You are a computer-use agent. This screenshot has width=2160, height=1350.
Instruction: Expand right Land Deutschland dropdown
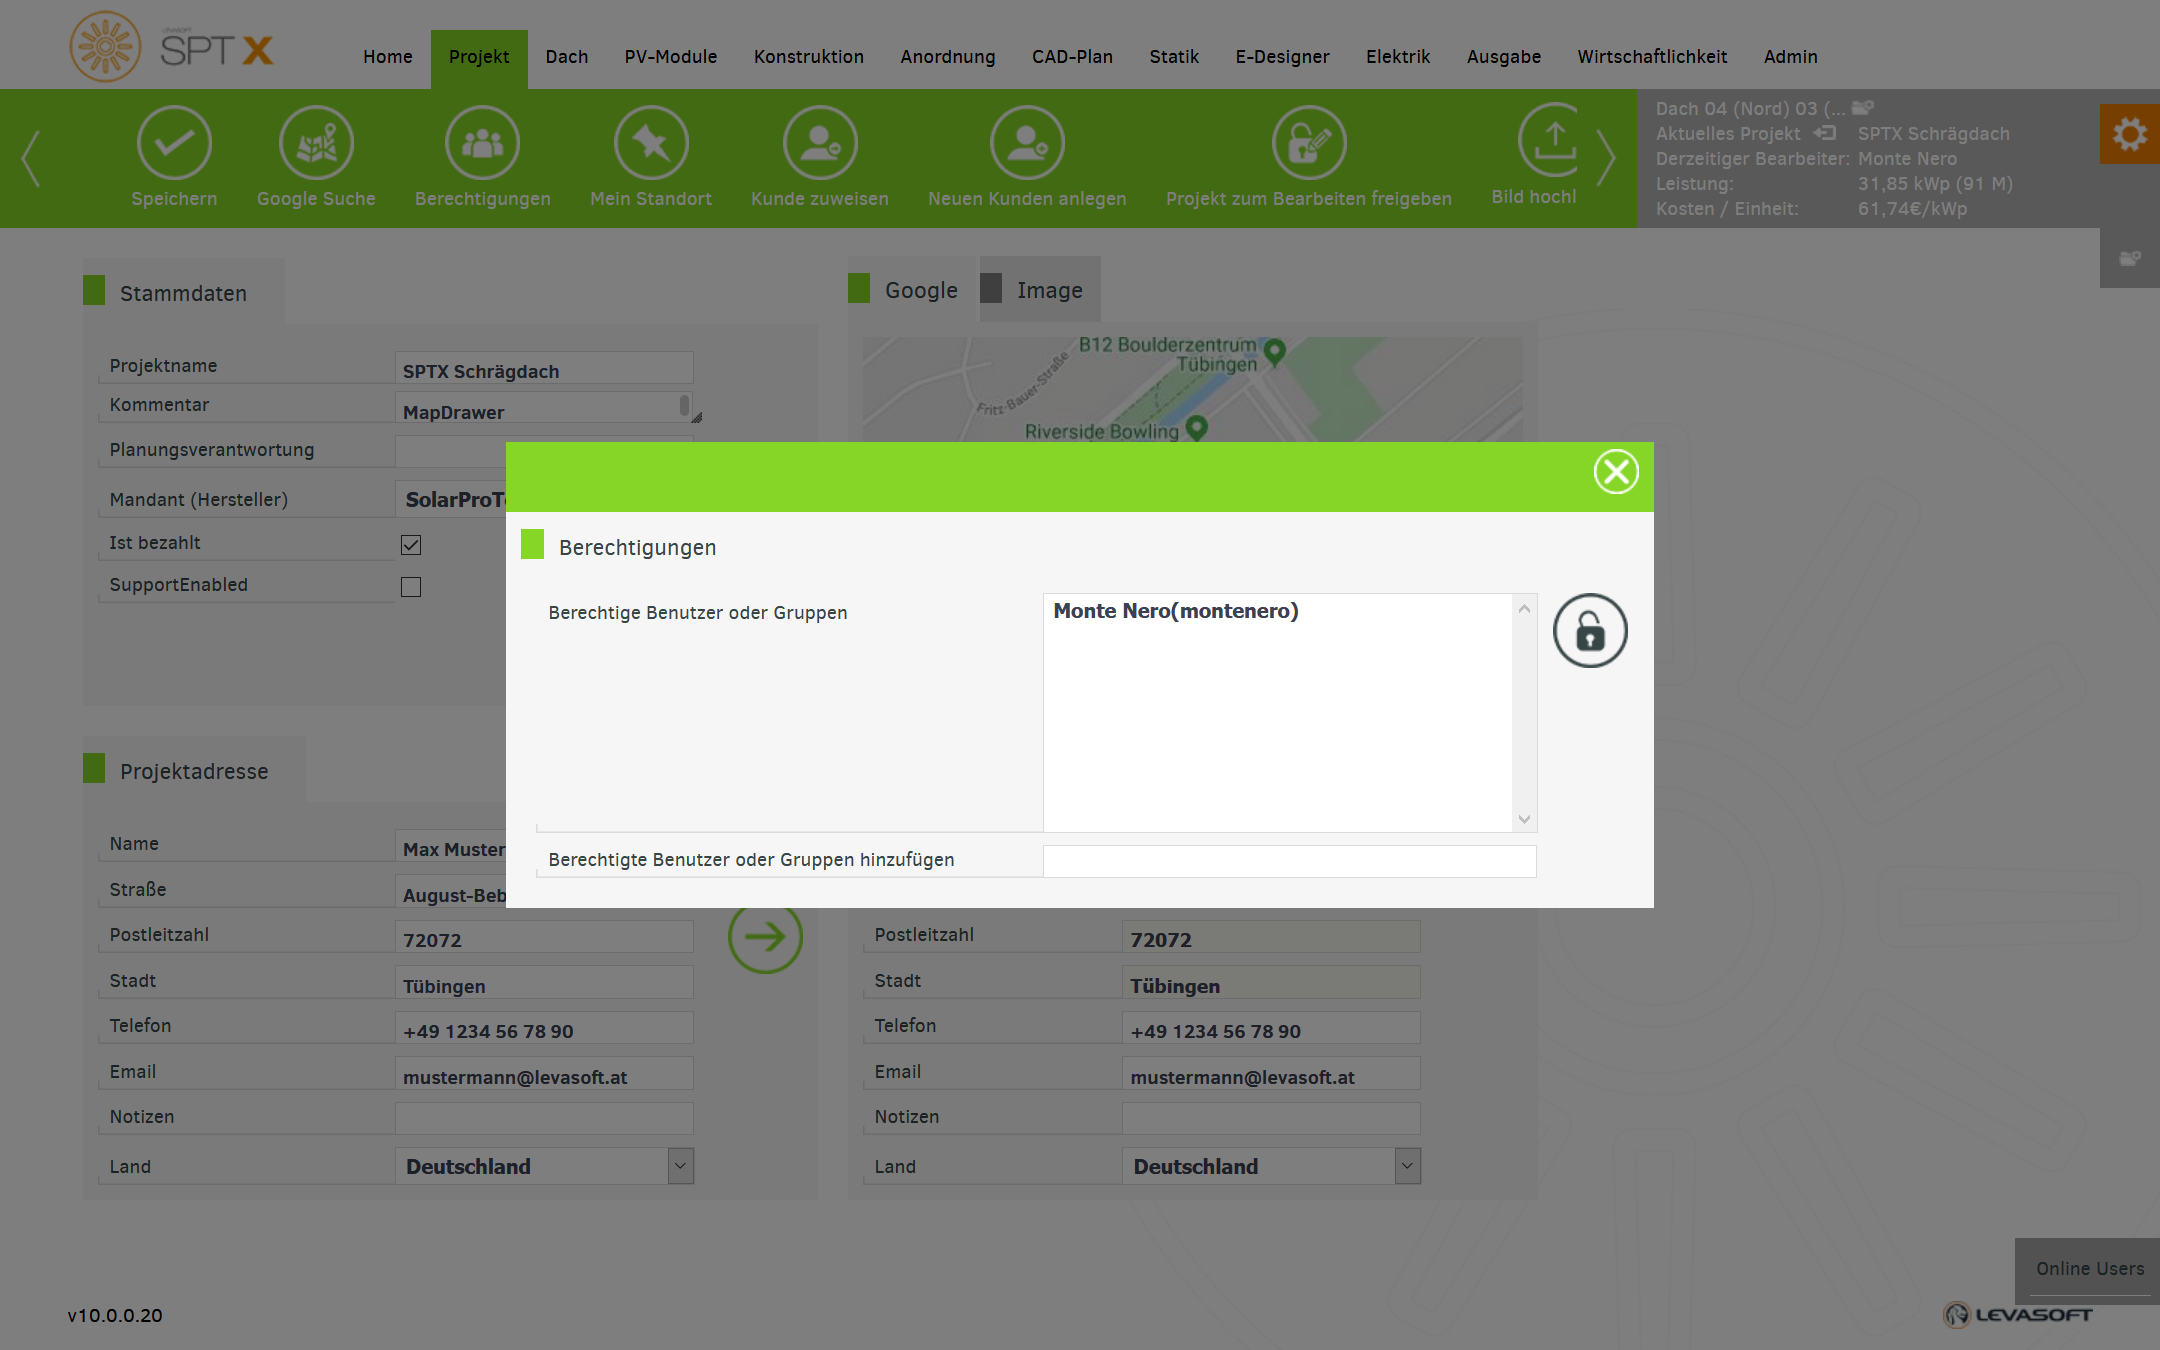pyautogui.click(x=1407, y=1166)
